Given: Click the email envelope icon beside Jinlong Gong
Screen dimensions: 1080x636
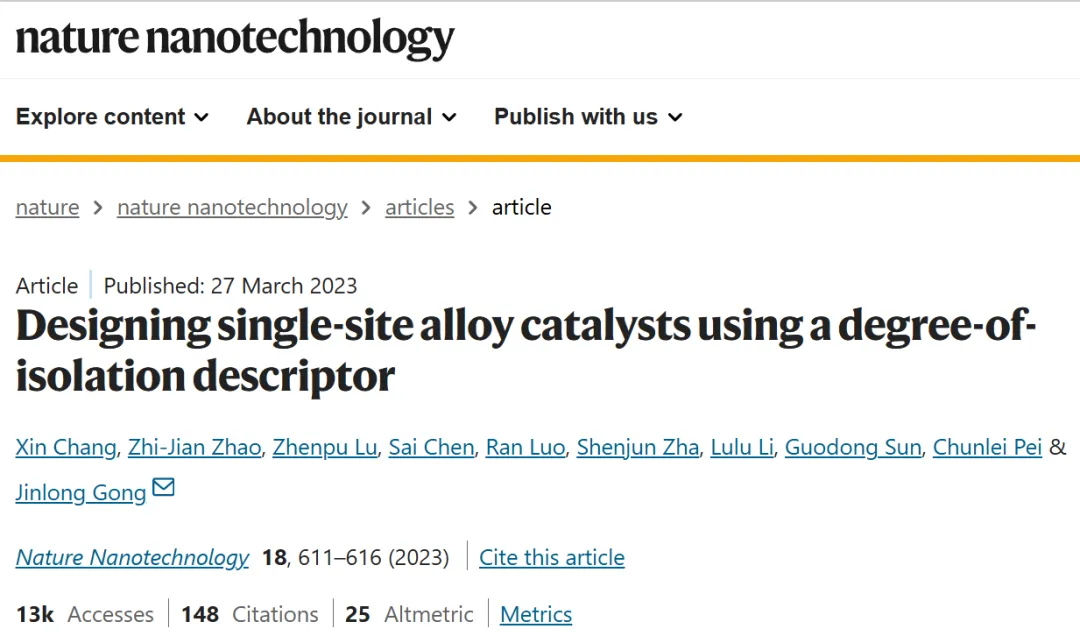Looking at the screenshot, I should (x=163, y=488).
